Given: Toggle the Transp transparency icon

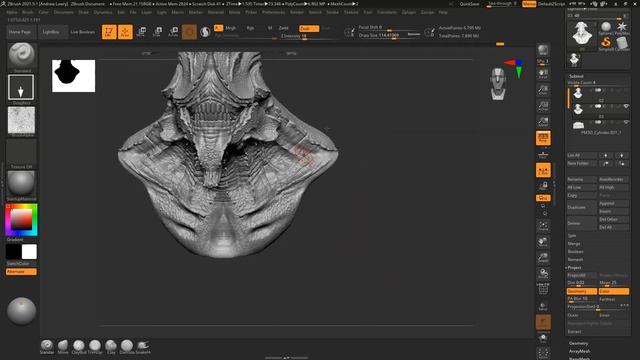Looking at the screenshot, I should point(543,306).
